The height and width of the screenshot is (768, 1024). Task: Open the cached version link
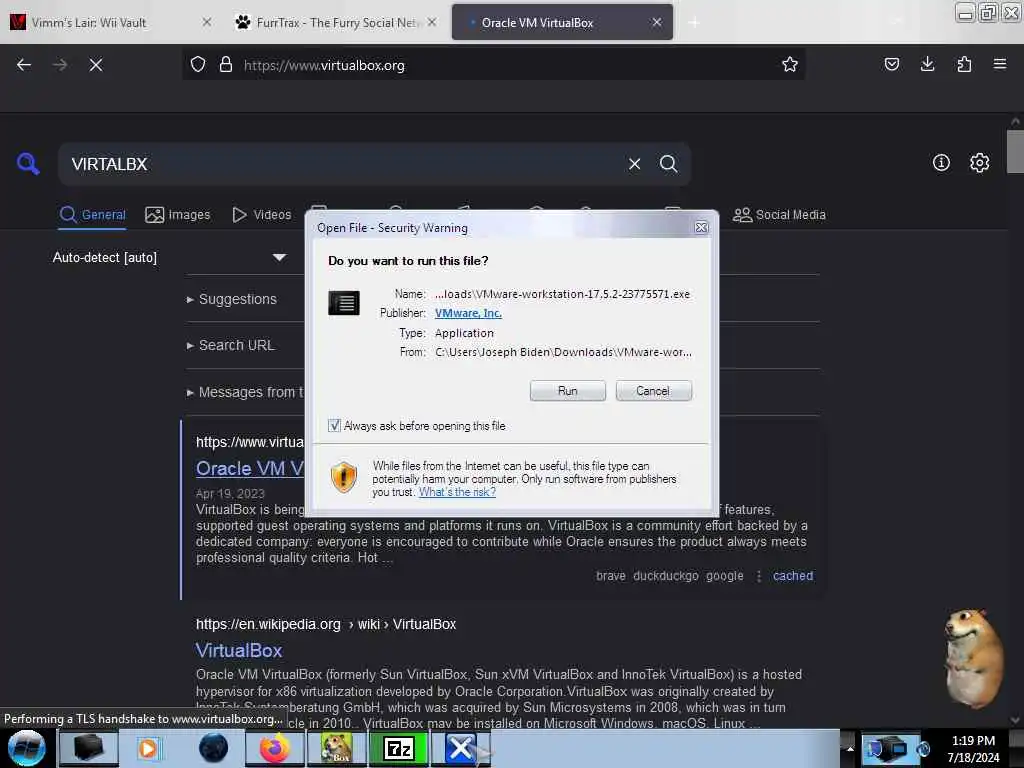tap(793, 576)
